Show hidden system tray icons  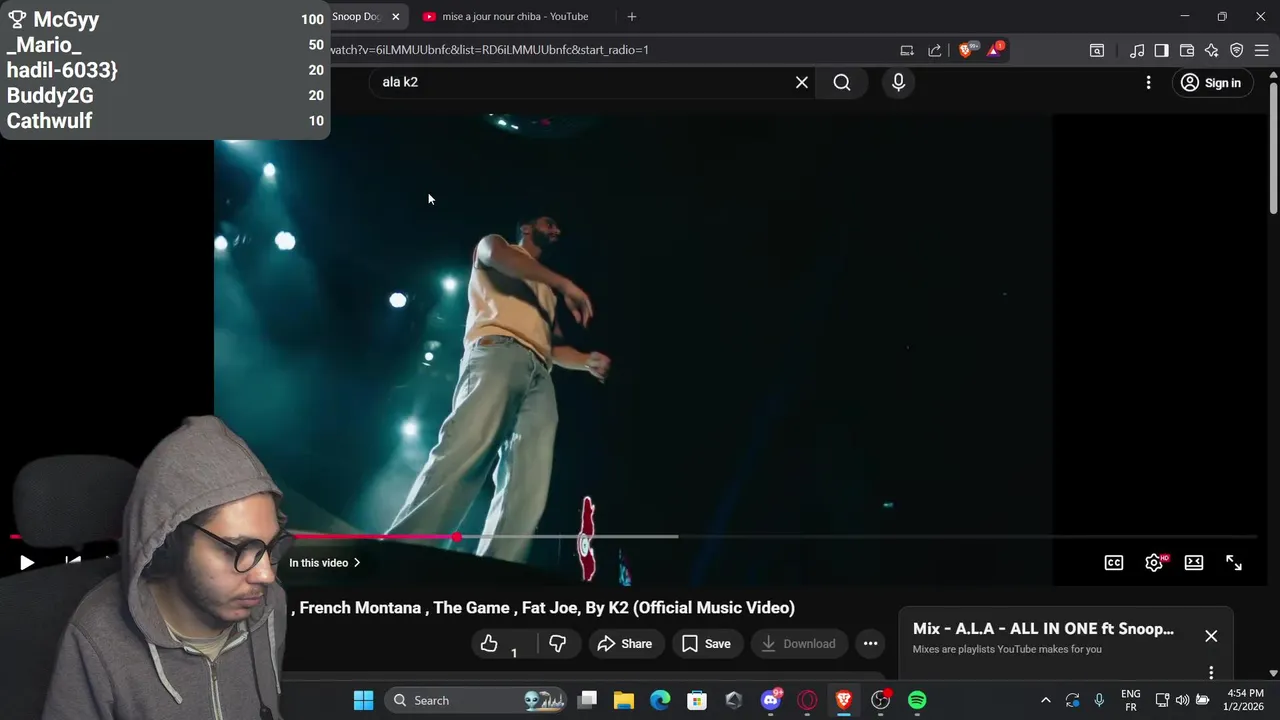(1046, 700)
